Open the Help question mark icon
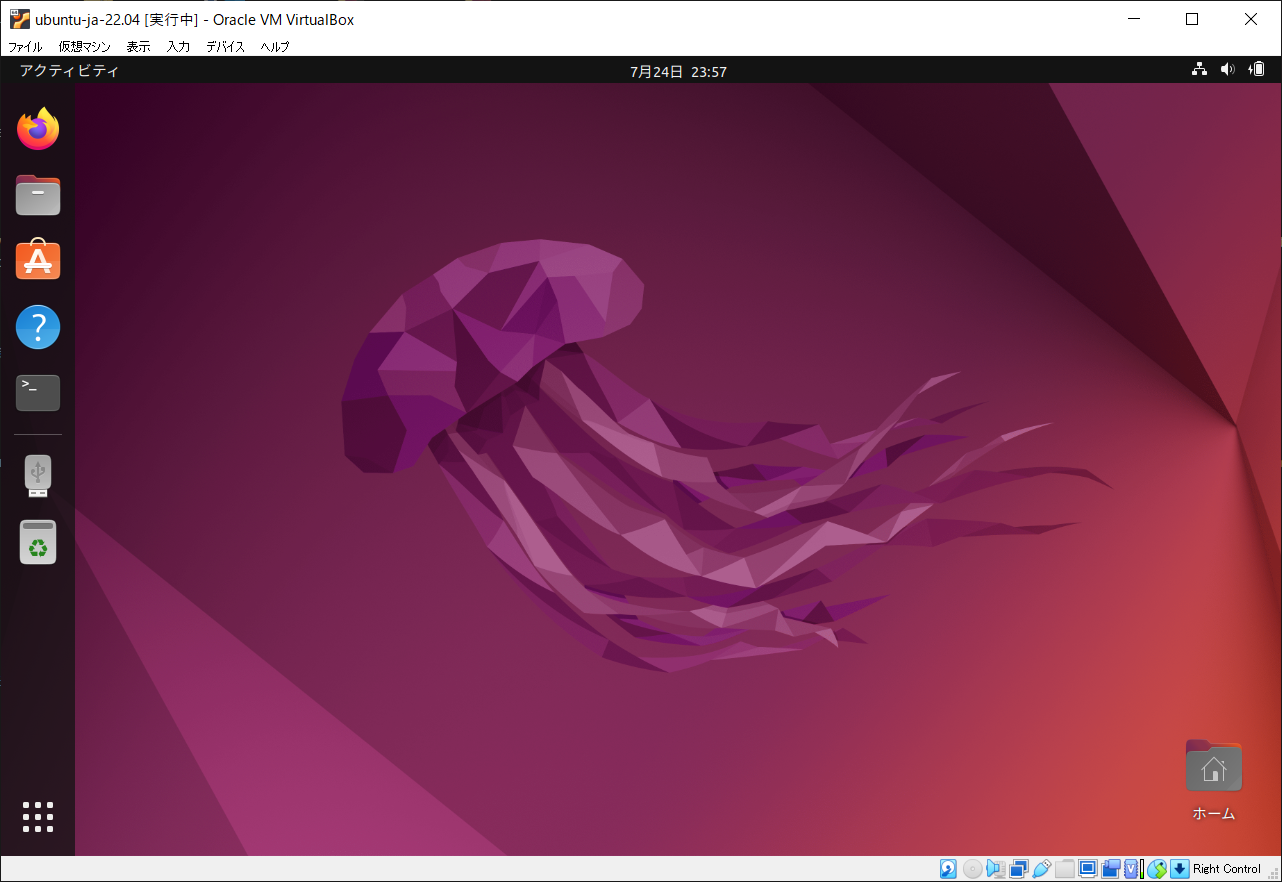This screenshot has width=1282, height=882. tap(38, 327)
